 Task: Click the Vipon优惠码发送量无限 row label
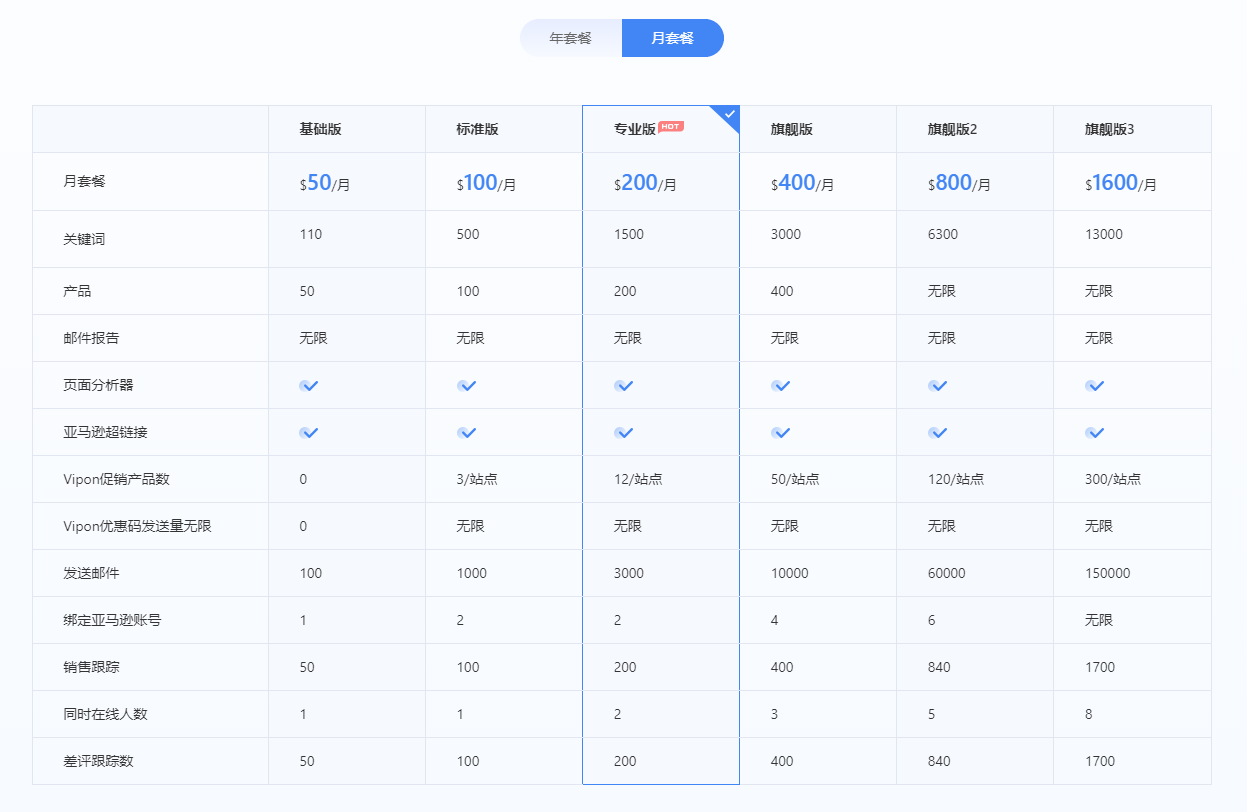point(137,526)
